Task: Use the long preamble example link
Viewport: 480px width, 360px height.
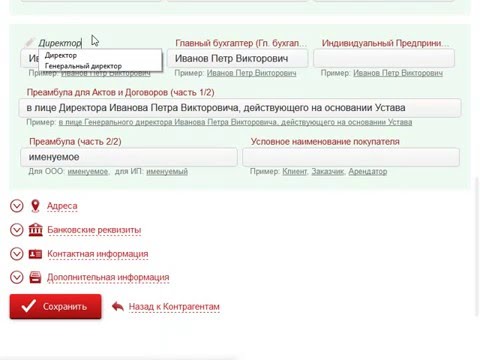Action: coord(235,122)
